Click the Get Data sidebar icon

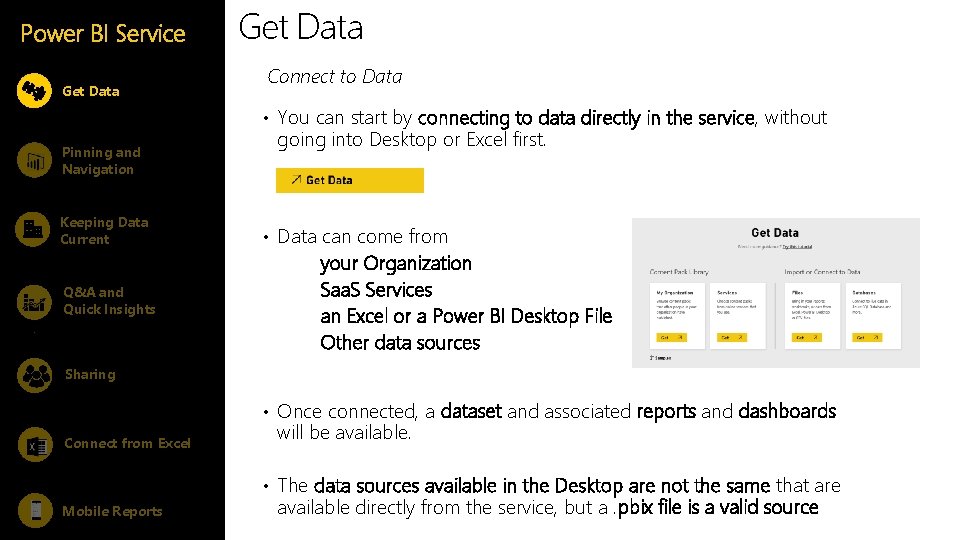coord(34,91)
